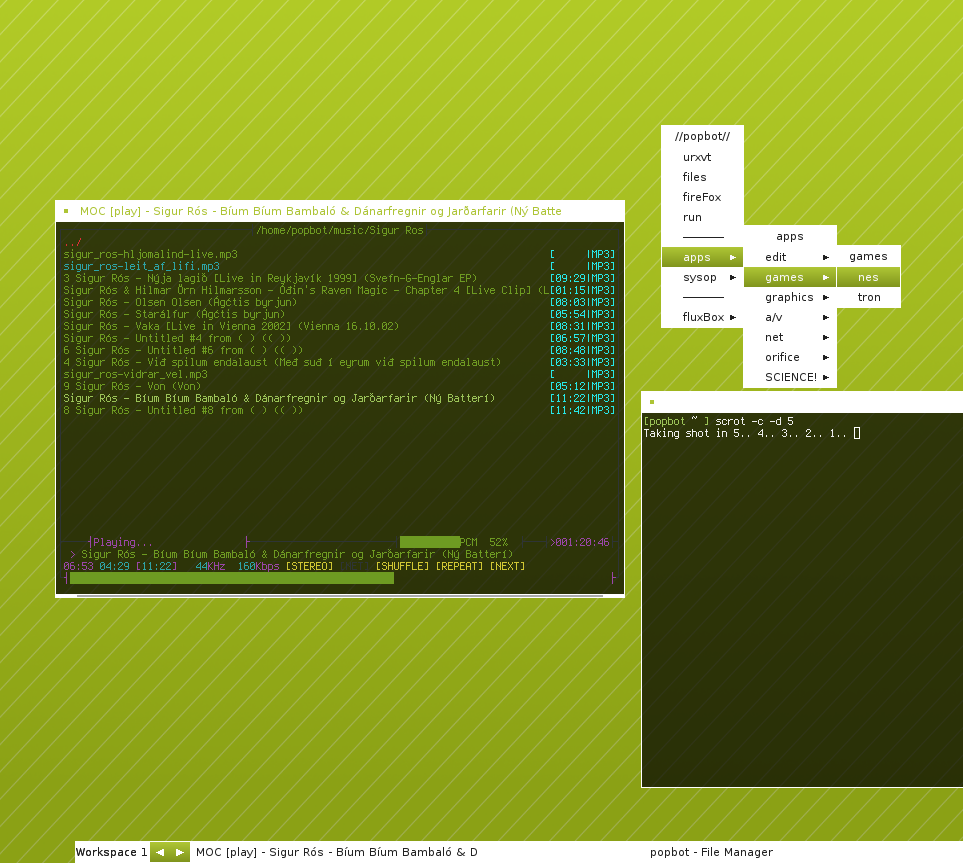Toggle SHUFFLE indicator in MOC
The image size is (963, 863).
pos(402,566)
